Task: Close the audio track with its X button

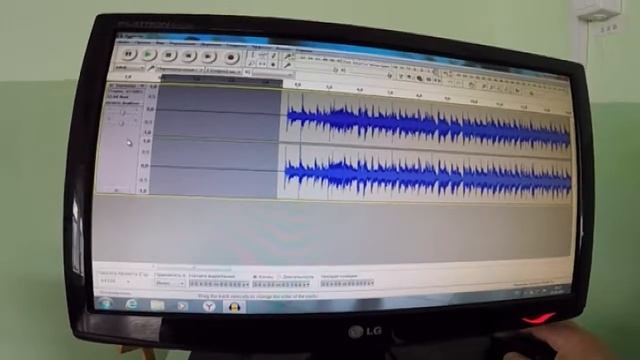Action: pyautogui.click(x=111, y=85)
